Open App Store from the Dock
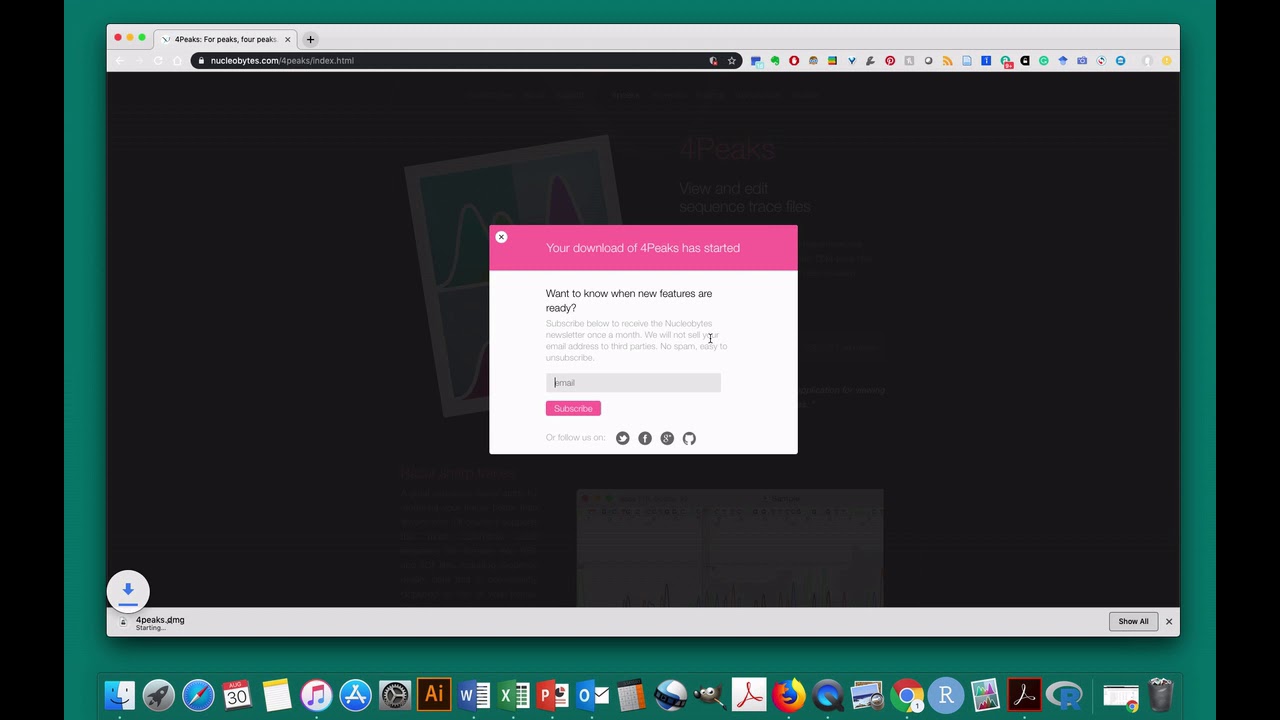 click(355, 695)
